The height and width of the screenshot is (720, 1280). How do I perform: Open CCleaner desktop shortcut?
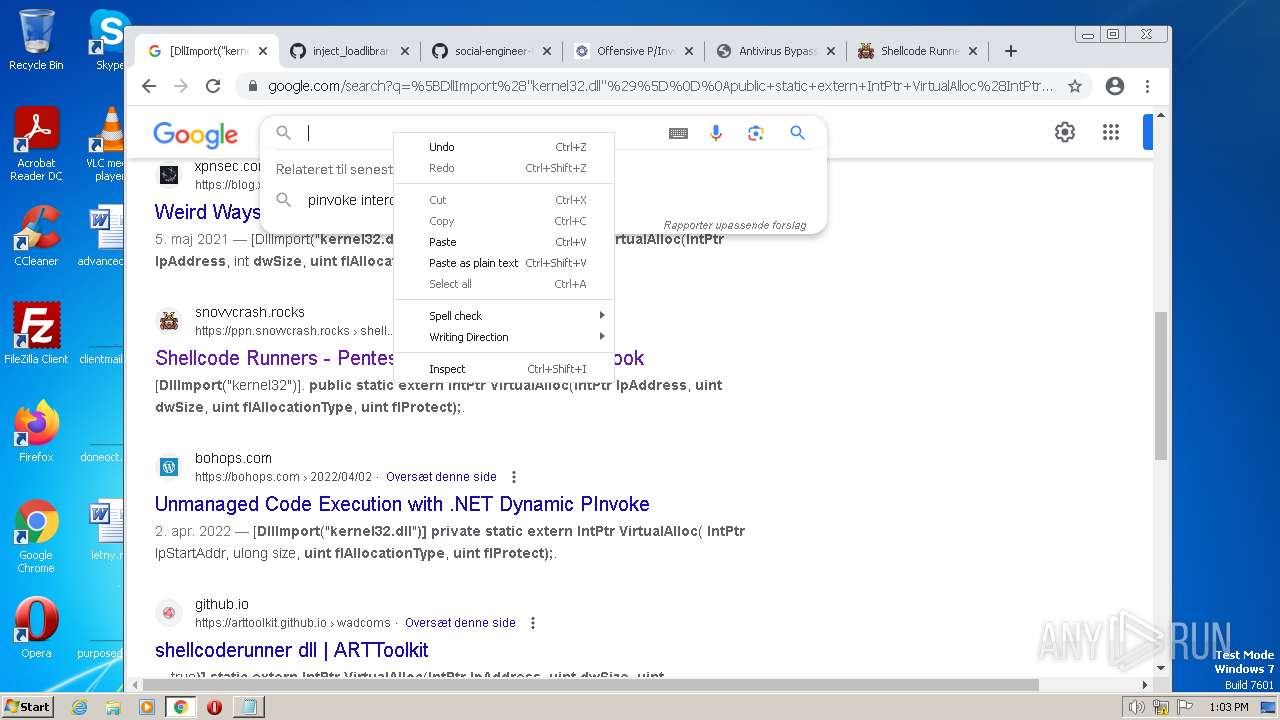click(36, 237)
